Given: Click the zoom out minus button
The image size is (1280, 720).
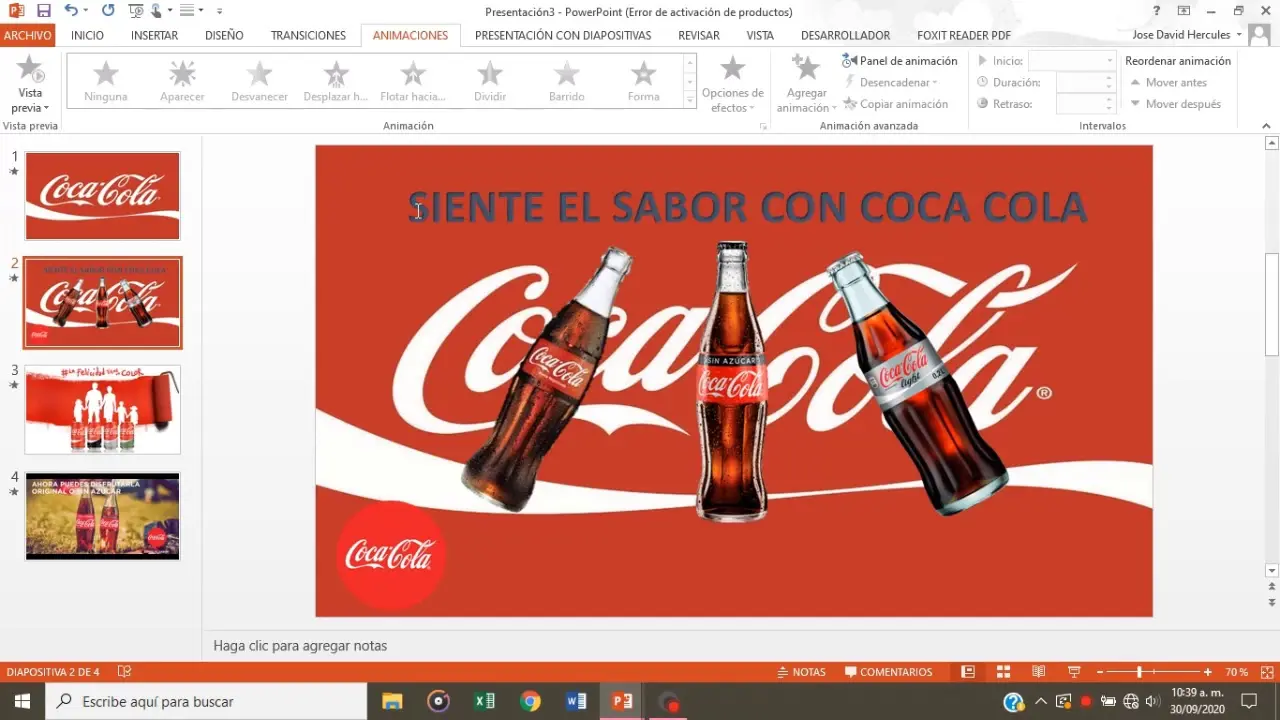Looking at the screenshot, I should pos(1100,672).
